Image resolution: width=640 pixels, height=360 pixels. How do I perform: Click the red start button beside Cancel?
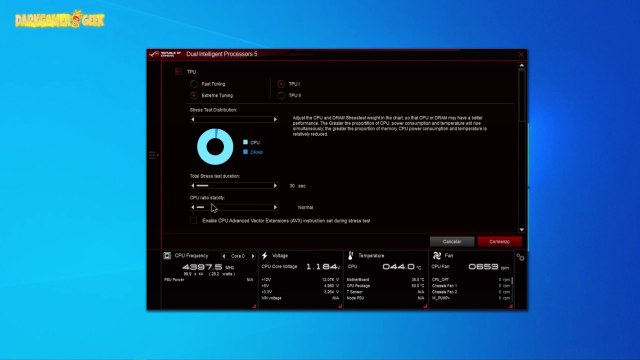click(499, 242)
